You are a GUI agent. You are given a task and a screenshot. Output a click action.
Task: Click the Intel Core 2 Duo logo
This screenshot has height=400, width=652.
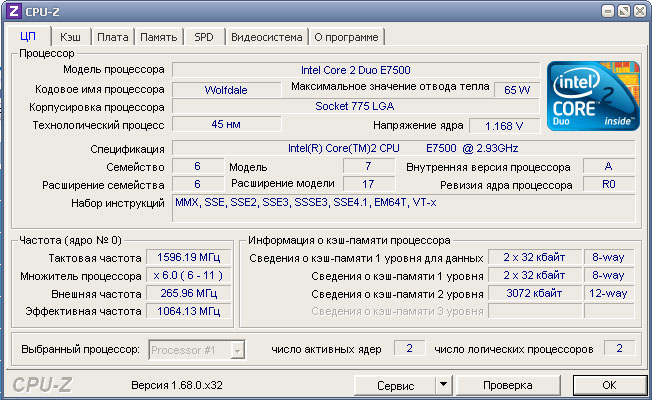point(593,96)
